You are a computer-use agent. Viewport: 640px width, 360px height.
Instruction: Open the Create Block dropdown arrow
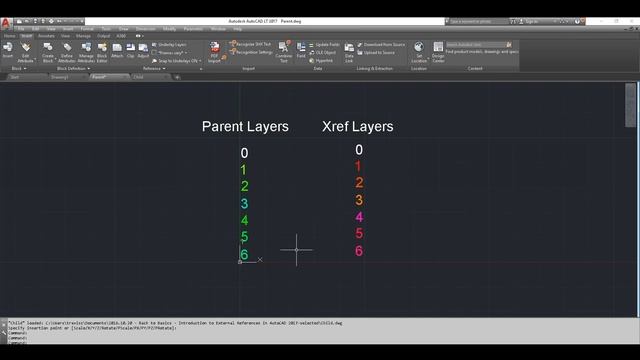[x=56, y=60]
